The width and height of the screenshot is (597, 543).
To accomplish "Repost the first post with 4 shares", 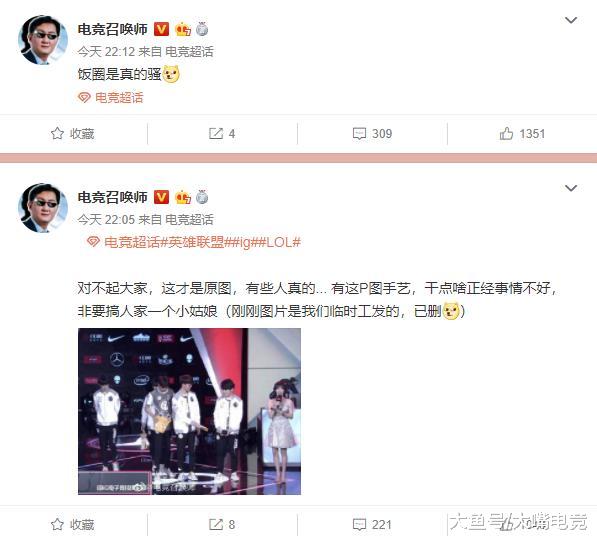I will 222,134.
